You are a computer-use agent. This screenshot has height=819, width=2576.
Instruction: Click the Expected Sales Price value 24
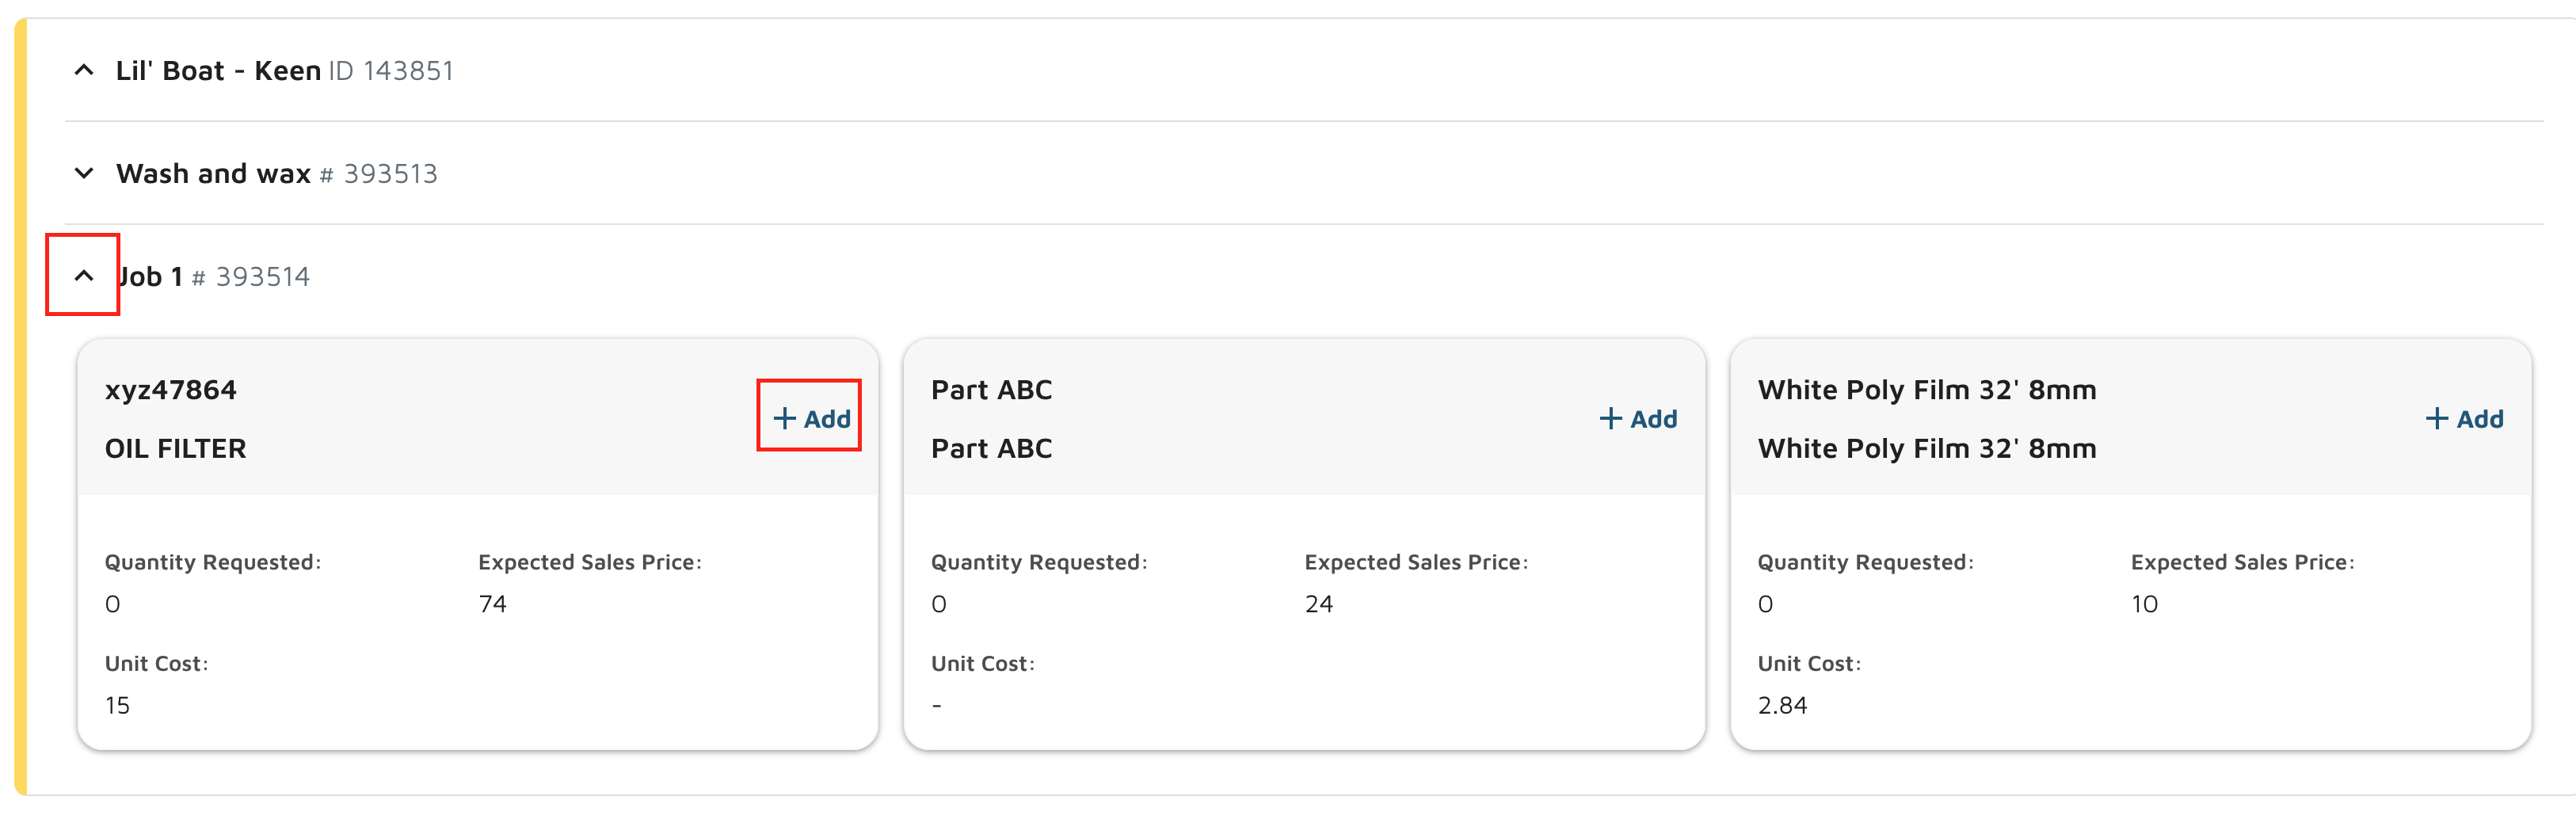click(x=1318, y=604)
